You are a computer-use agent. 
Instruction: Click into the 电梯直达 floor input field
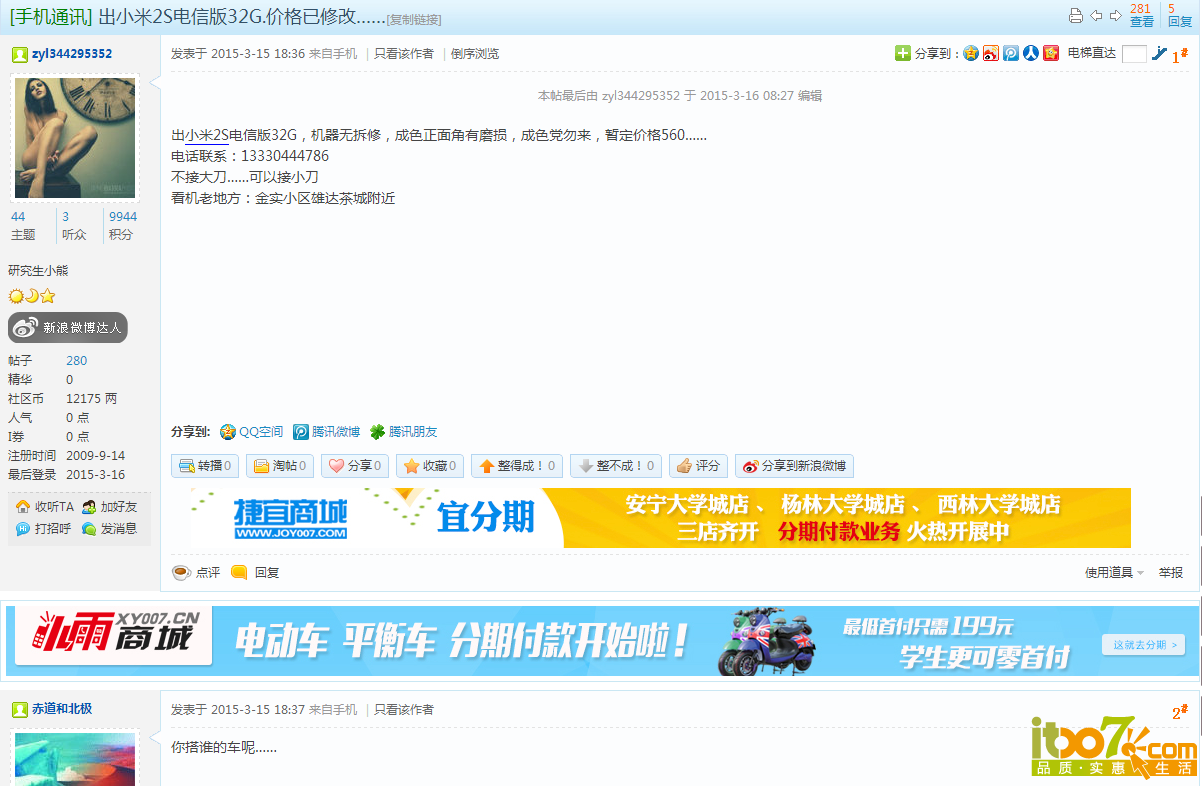(x=1134, y=54)
